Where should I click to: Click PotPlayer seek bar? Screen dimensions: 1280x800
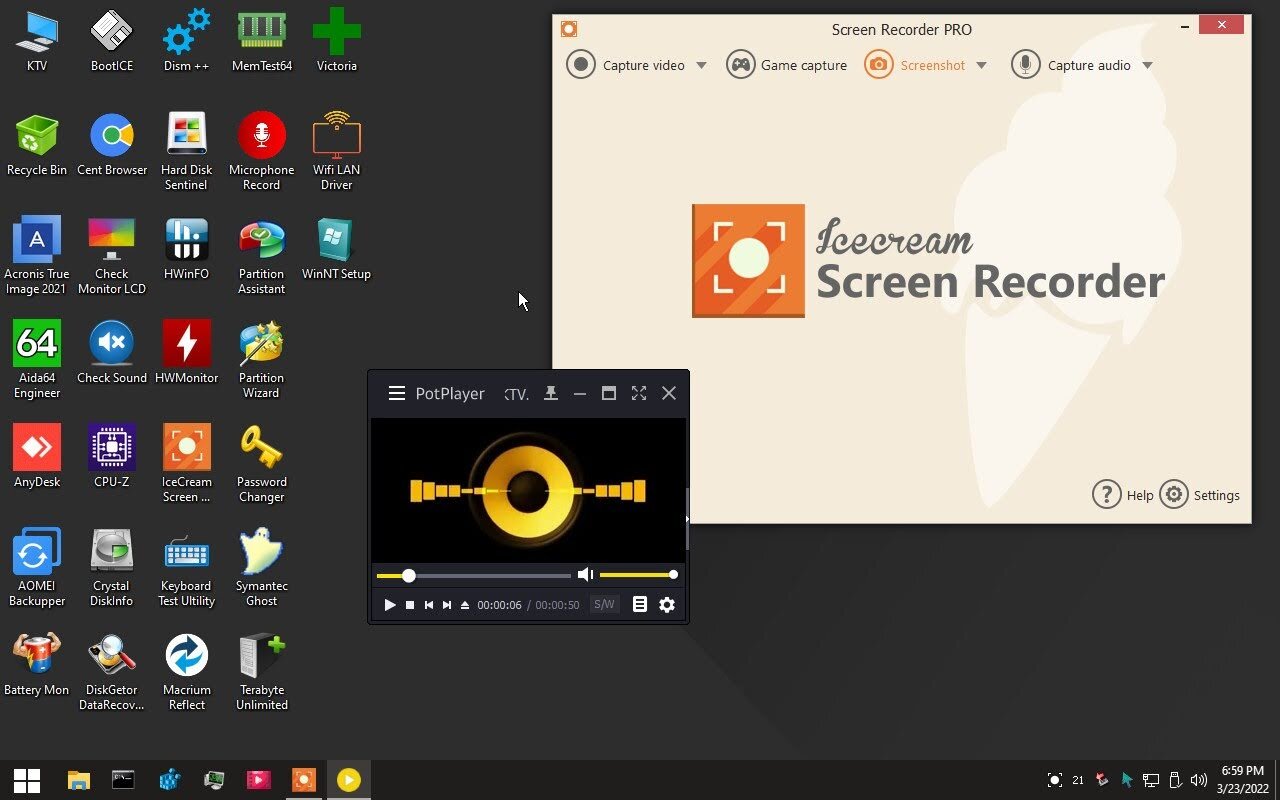(x=474, y=575)
